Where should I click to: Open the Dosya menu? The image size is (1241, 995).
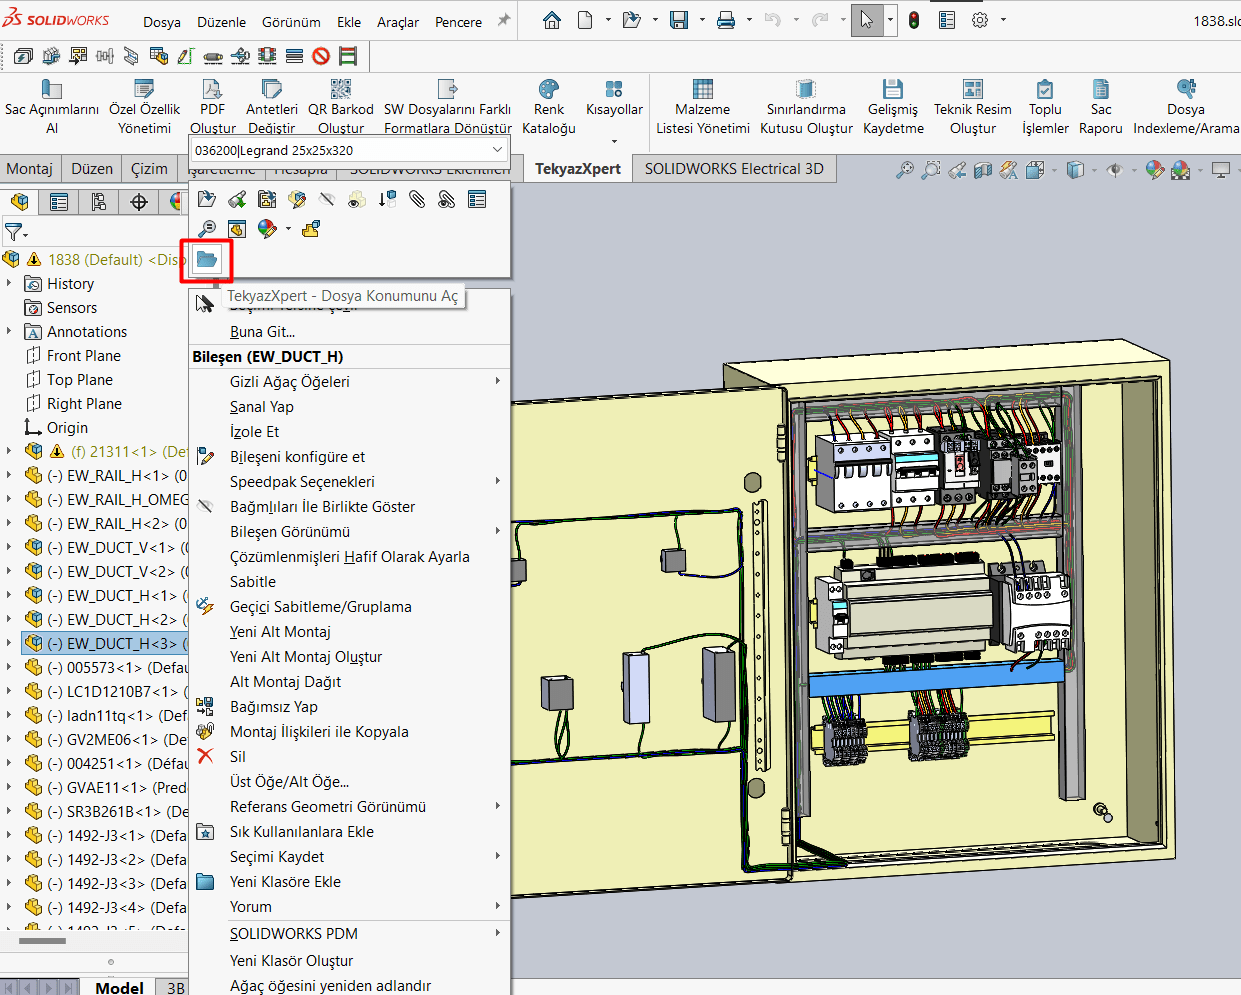pyautogui.click(x=162, y=22)
